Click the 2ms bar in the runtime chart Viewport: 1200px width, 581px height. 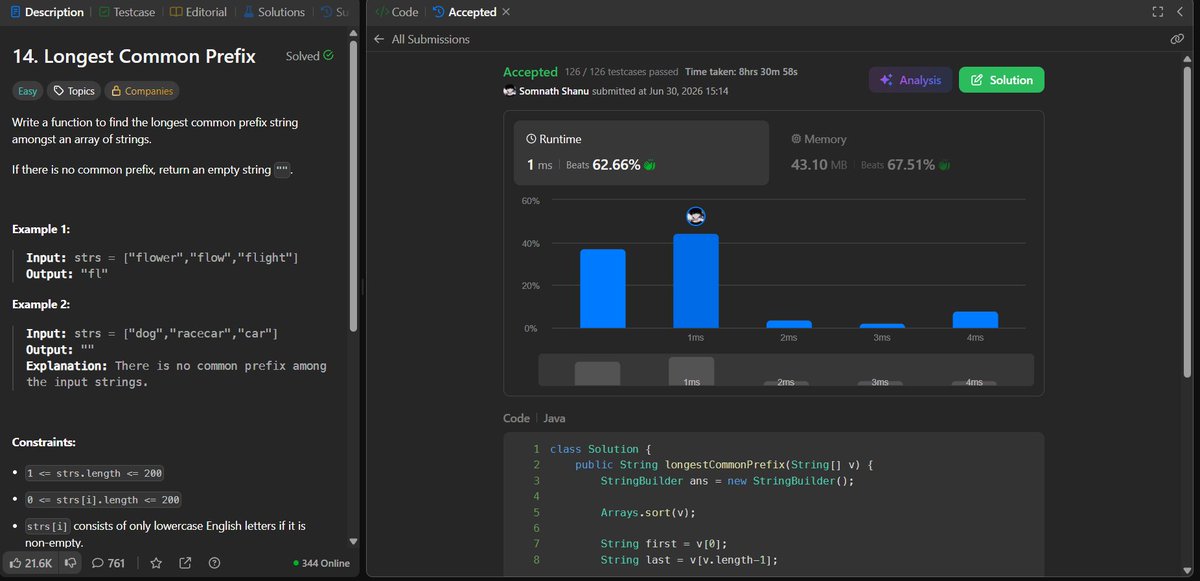789,324
